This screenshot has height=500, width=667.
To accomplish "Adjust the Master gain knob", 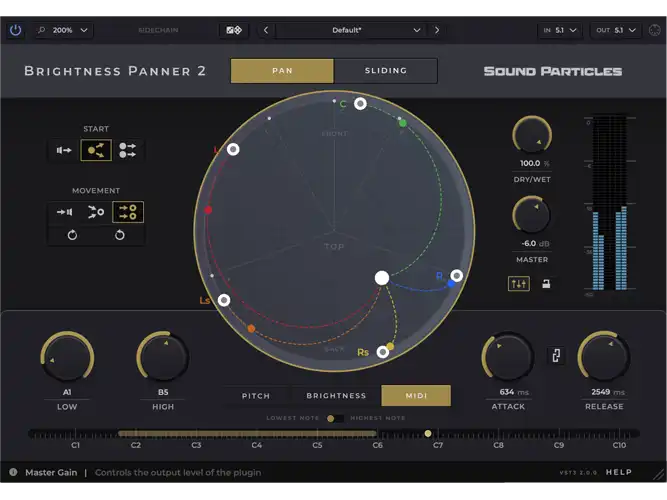I will coord(531,215).
